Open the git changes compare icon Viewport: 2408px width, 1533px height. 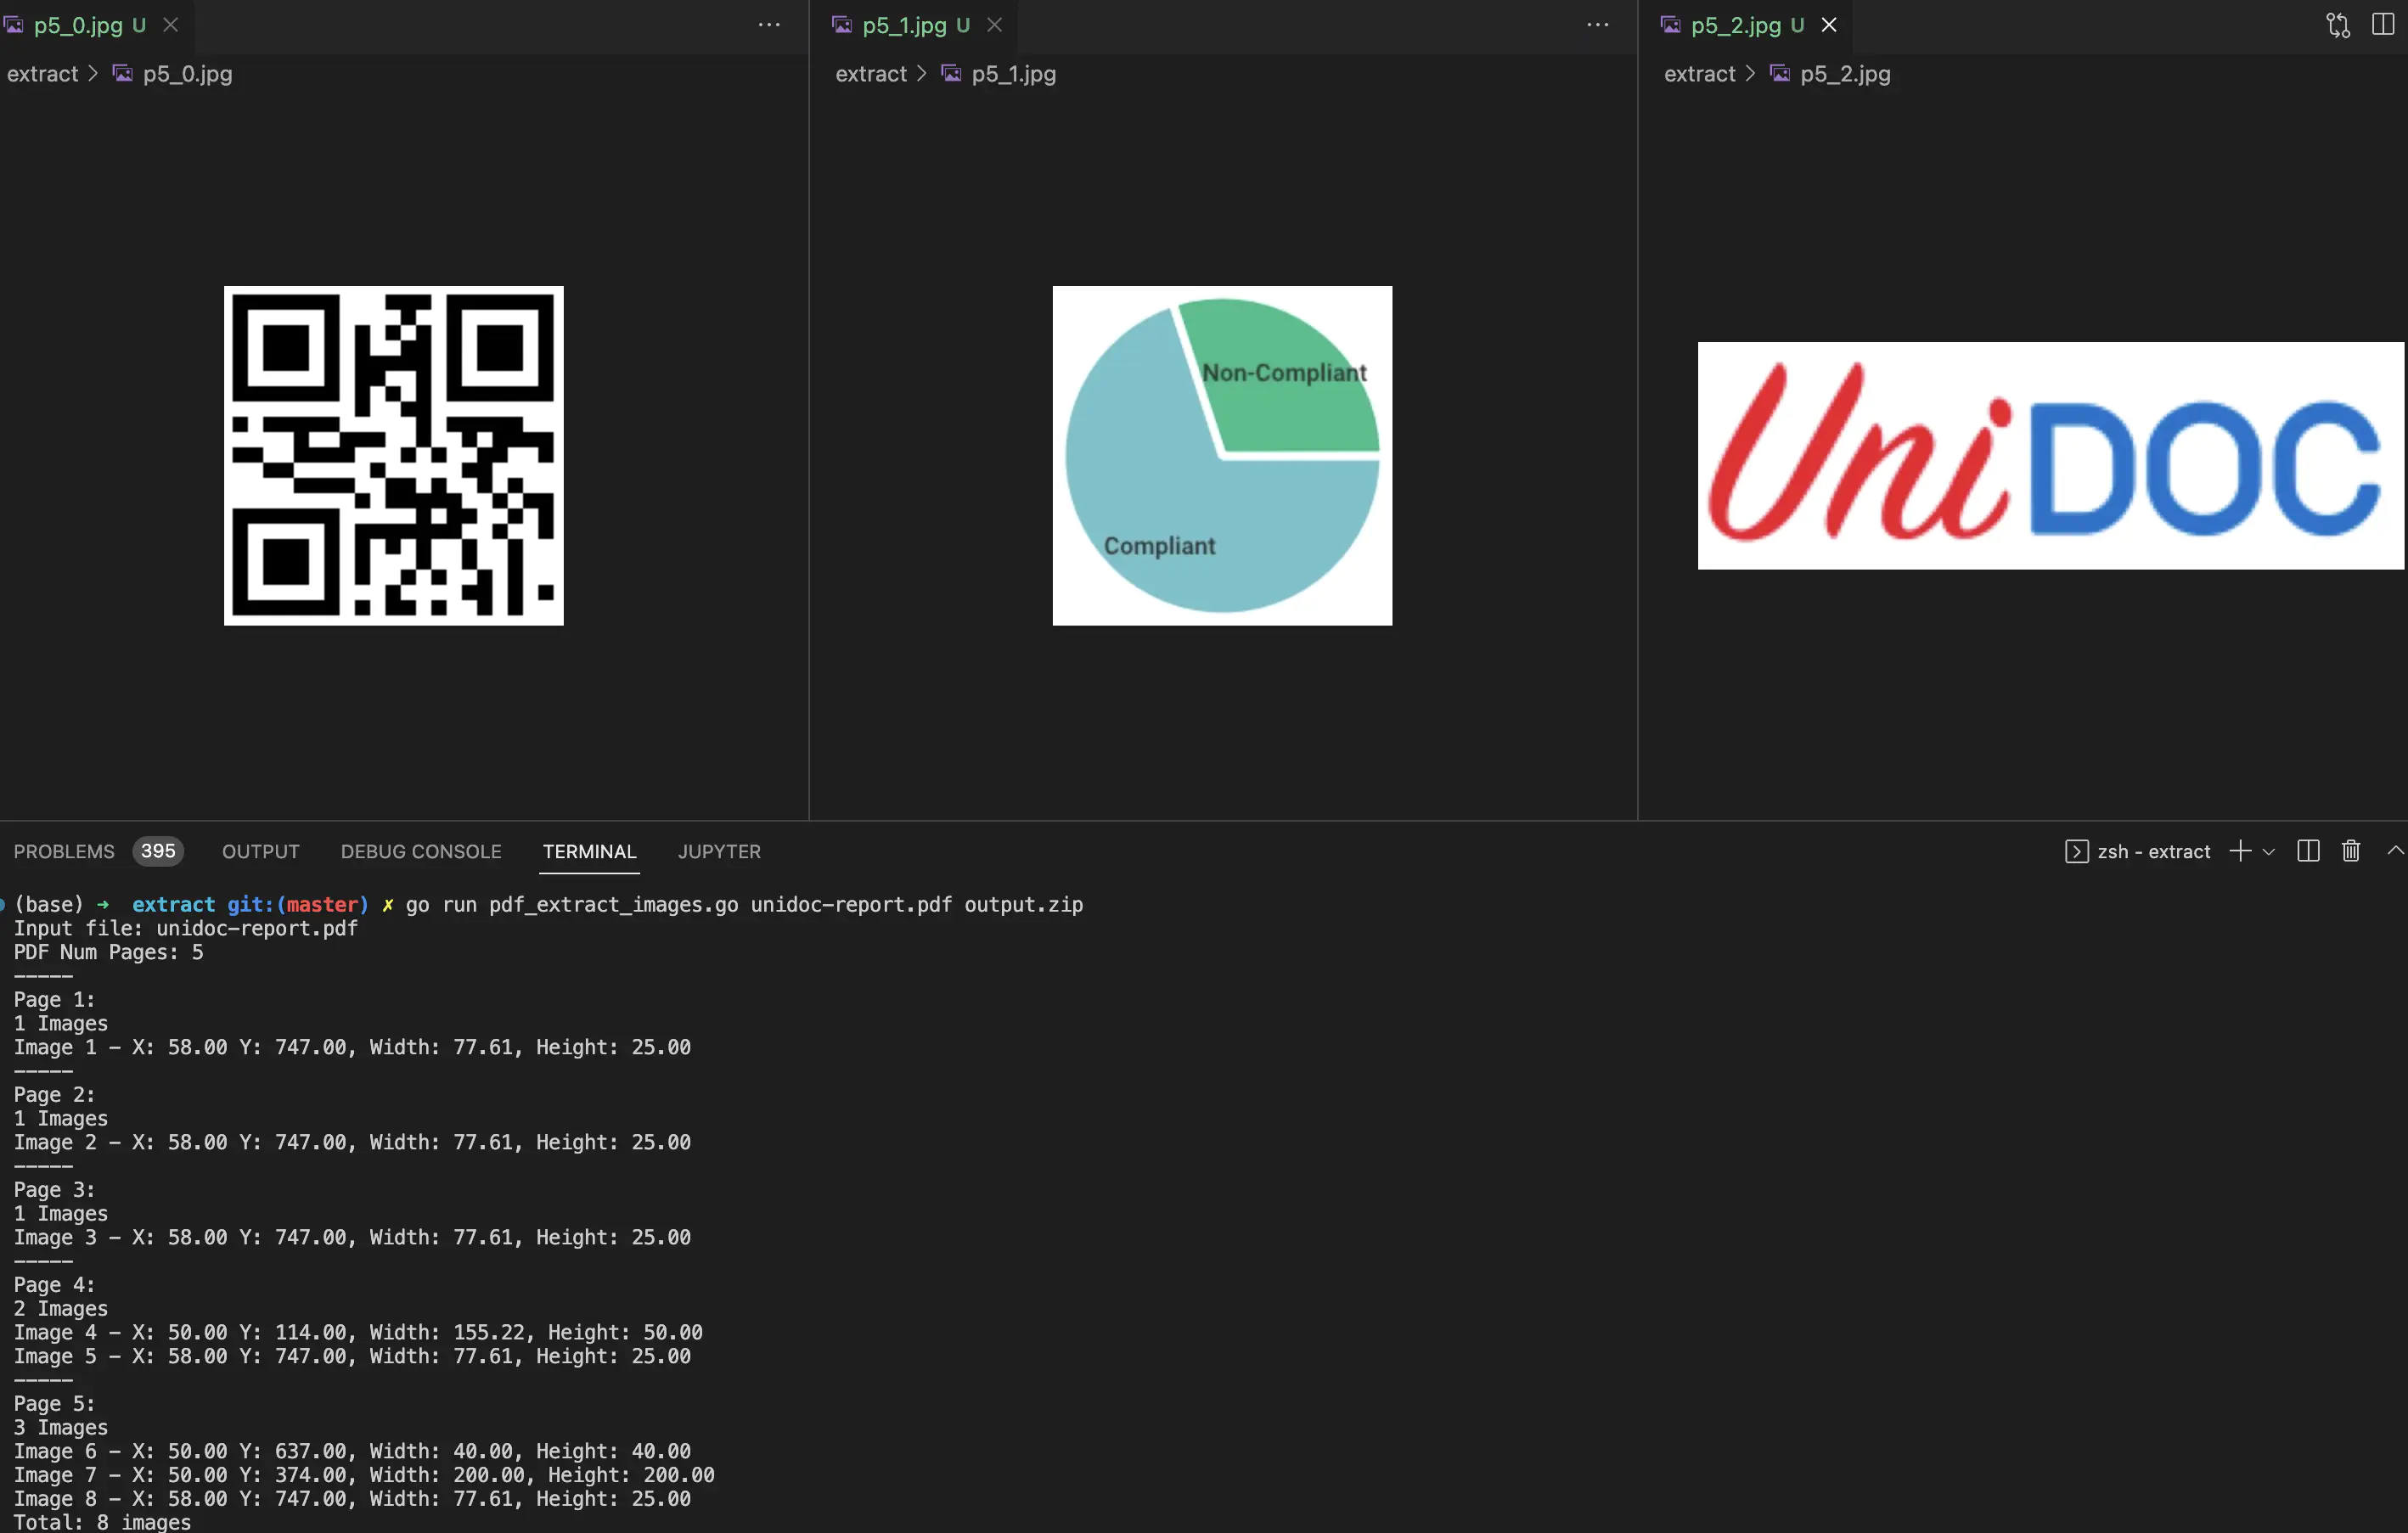2337,24
